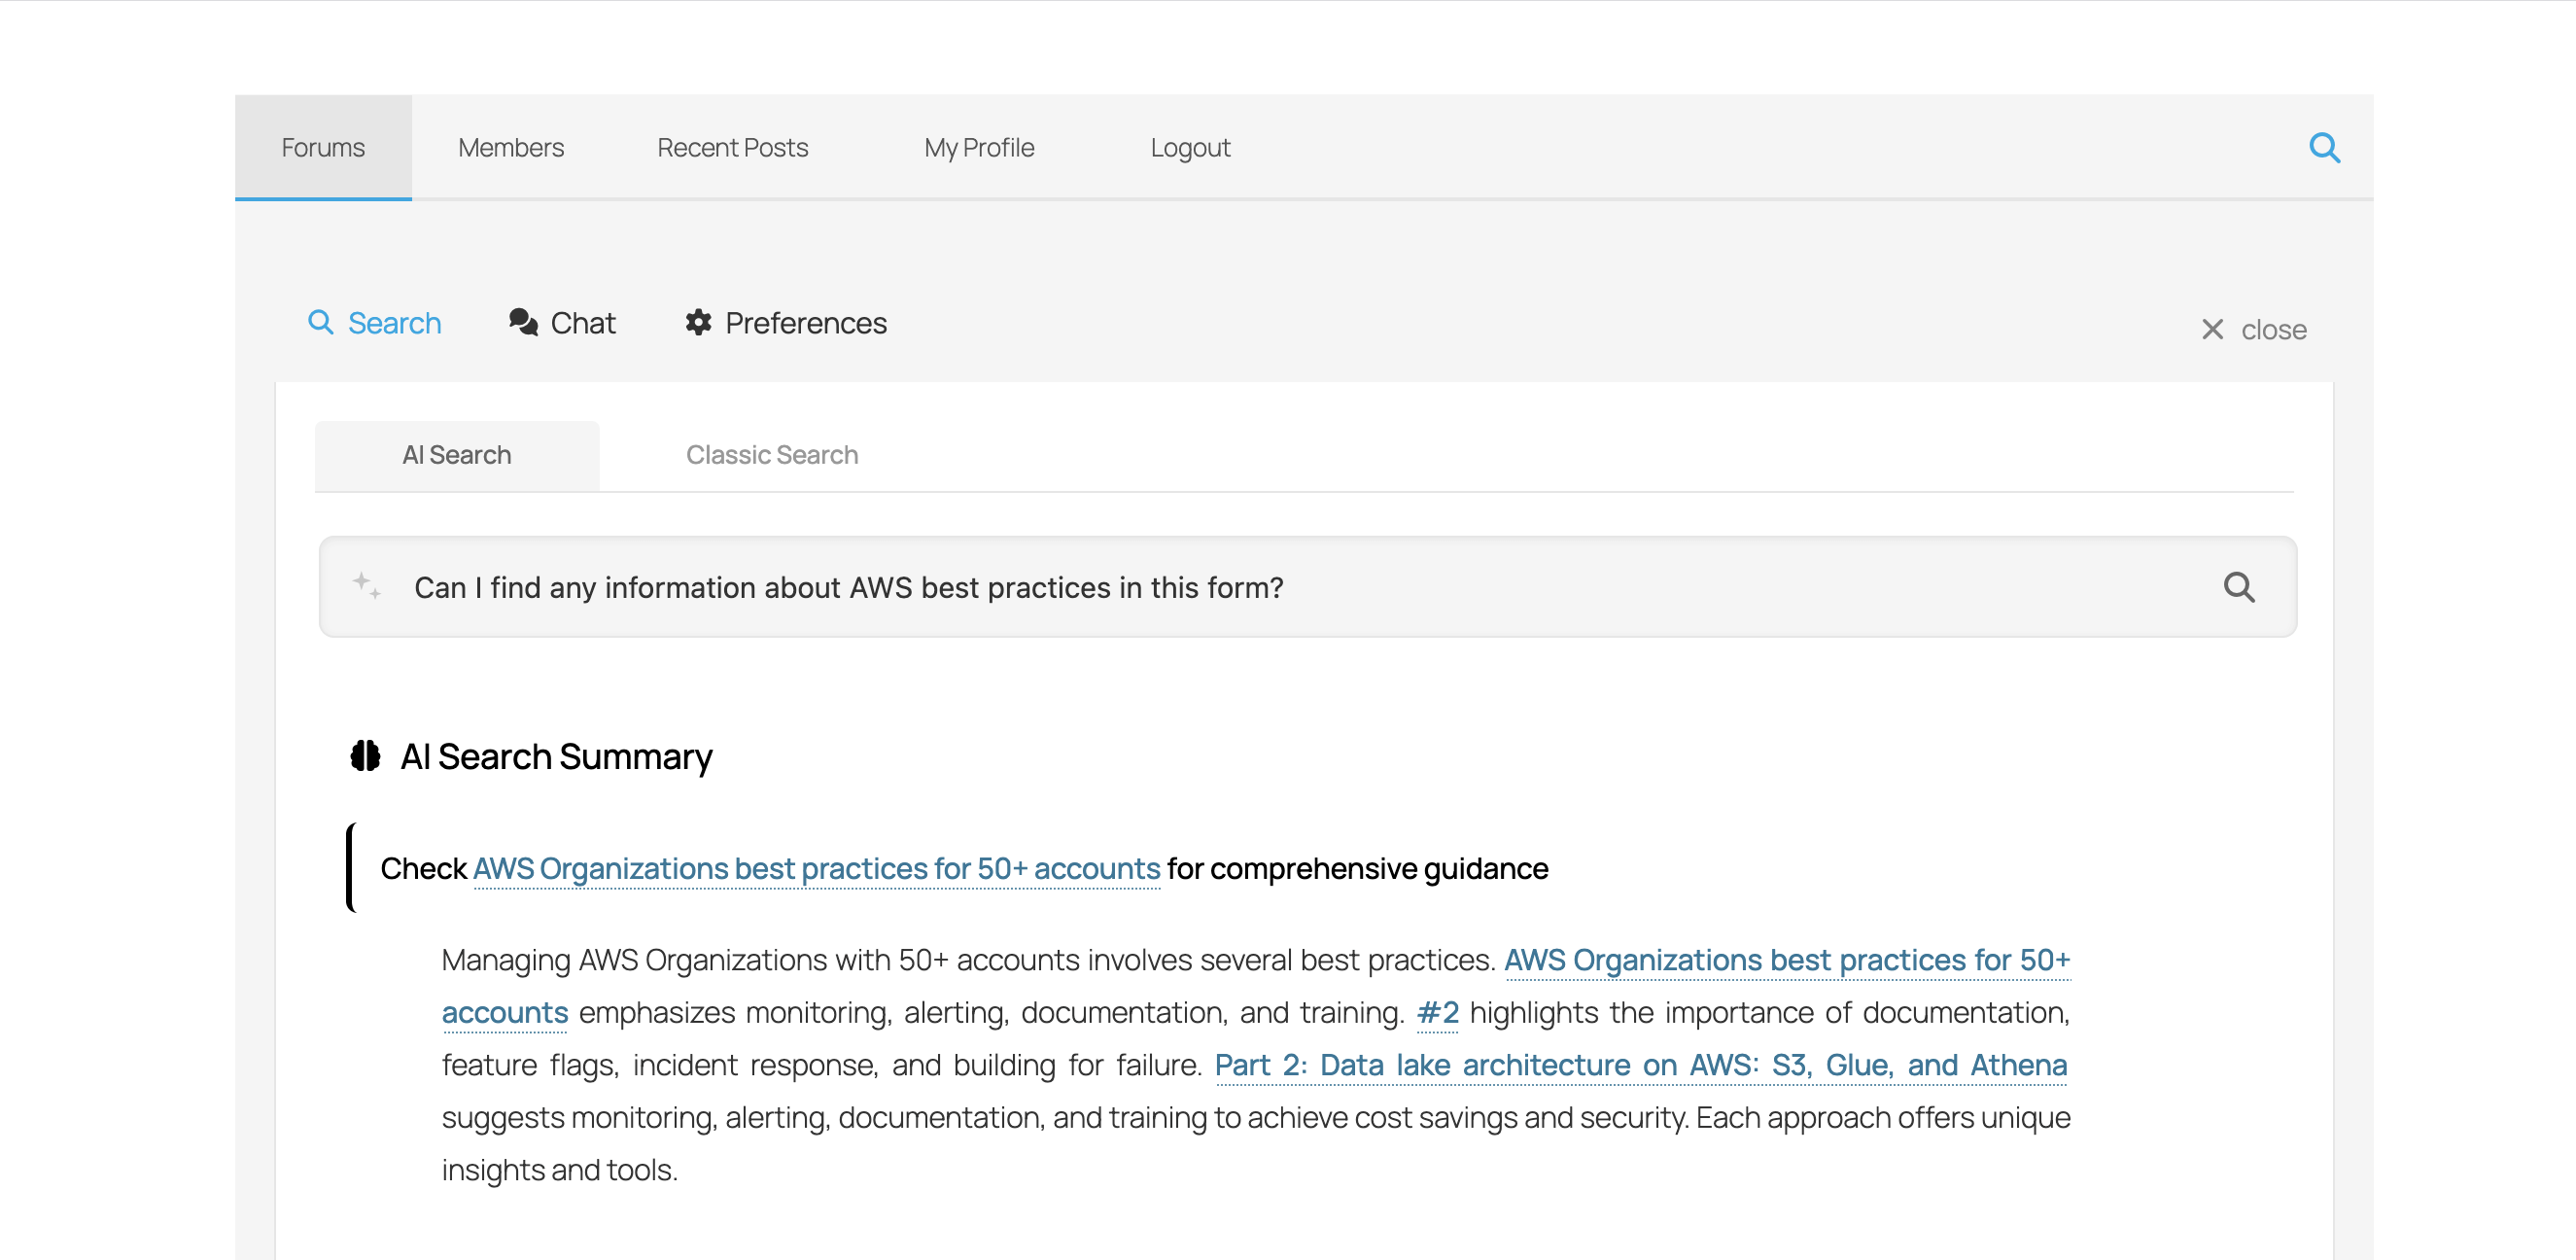2576x1260 pixels.
Task: Click the brain icon next to AI Search Summary
Action: pyautogui.click(x=365, y=756)
